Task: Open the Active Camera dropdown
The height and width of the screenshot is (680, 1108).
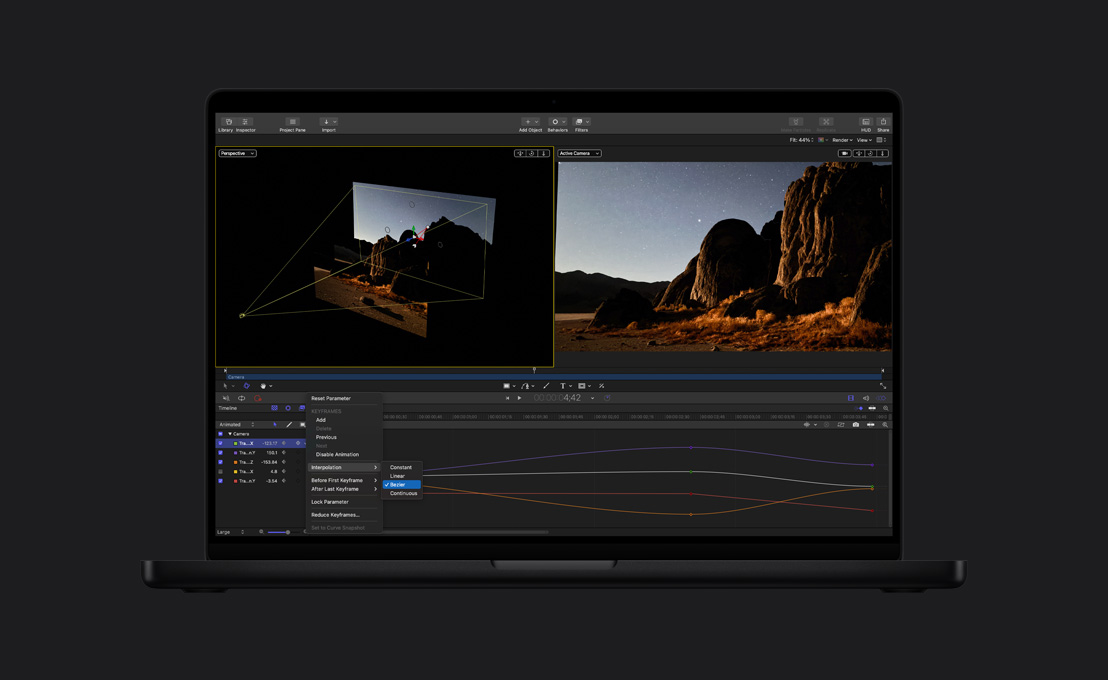Action: point(579,153)
